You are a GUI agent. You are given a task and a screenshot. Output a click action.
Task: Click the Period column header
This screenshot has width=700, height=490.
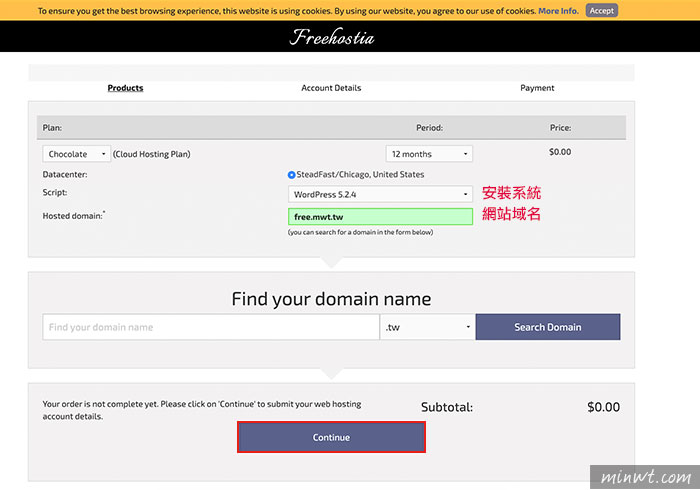429,128
